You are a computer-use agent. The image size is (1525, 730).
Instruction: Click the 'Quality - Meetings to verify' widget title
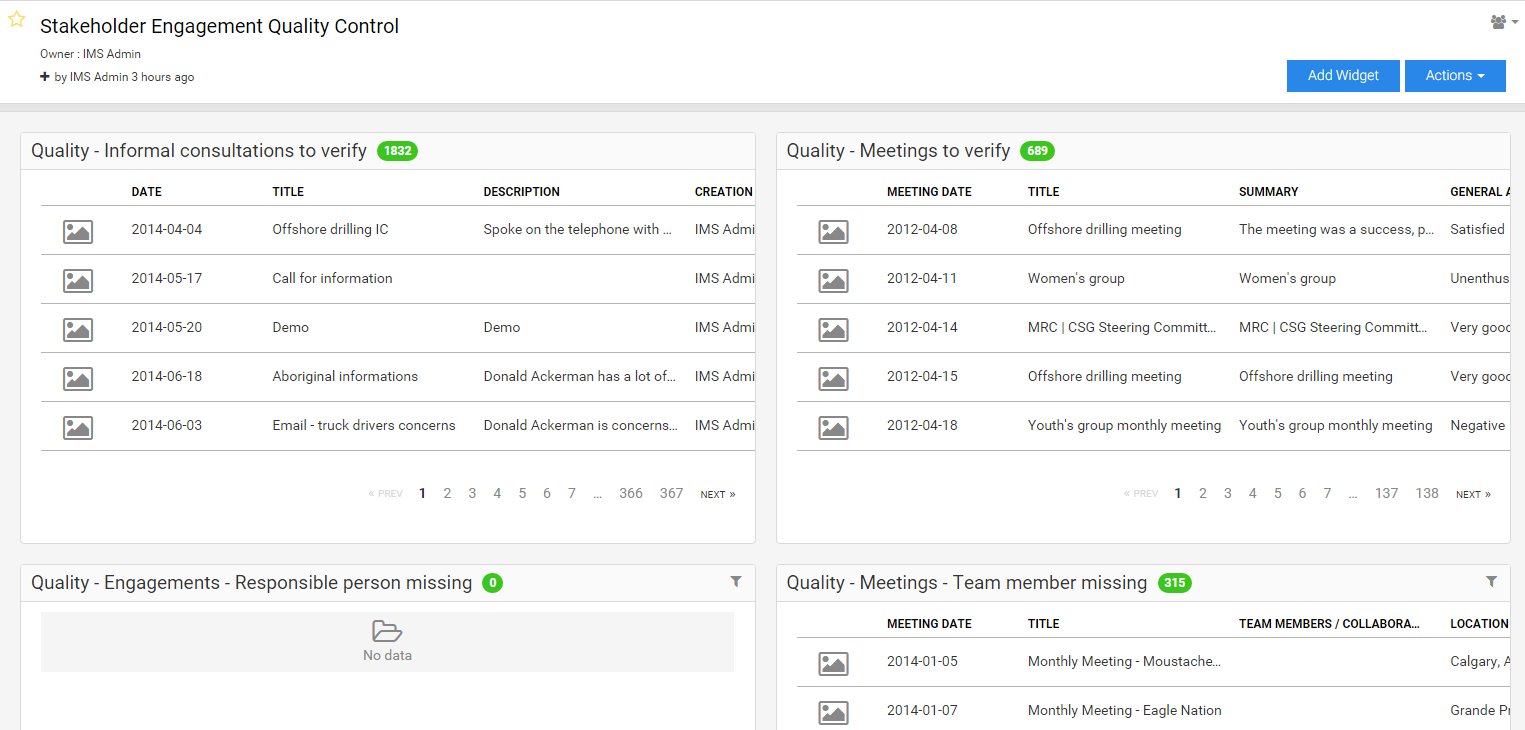pos(898,151)
